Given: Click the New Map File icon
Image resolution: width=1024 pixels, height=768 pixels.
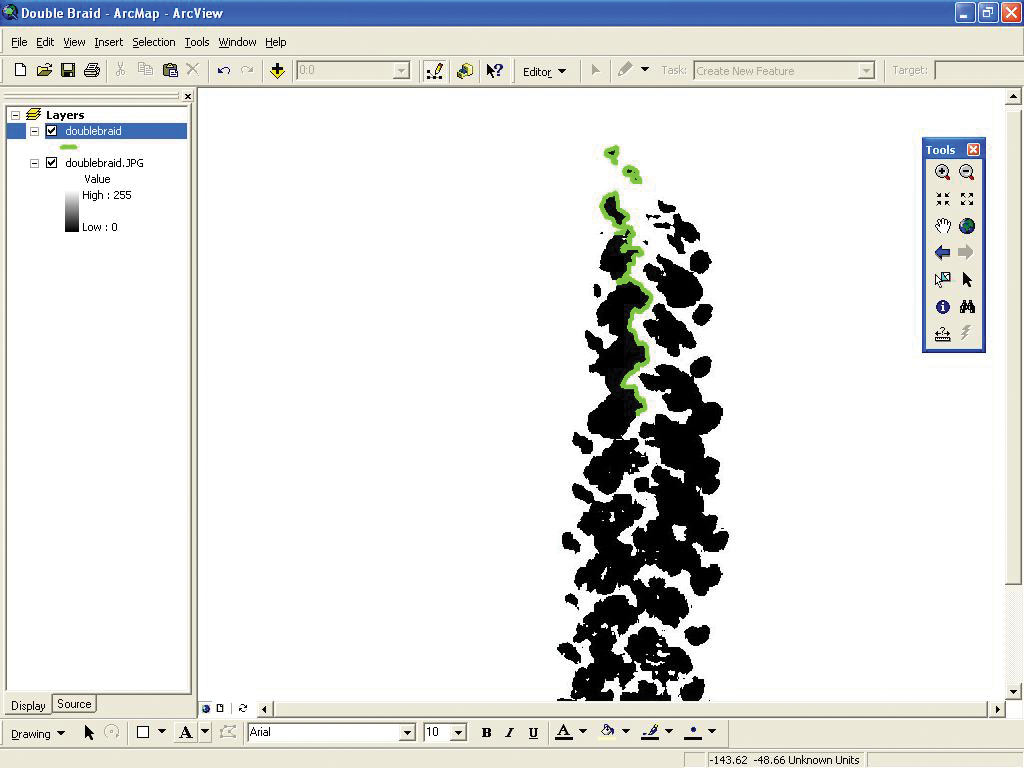Looking at the screenshot, I should click(20, 70).
